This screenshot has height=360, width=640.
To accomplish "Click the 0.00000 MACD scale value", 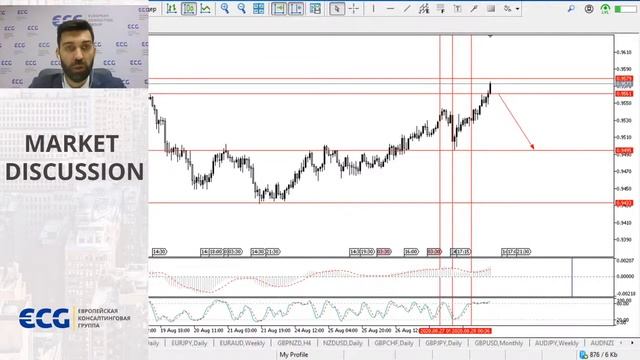I will pos(625,276).
